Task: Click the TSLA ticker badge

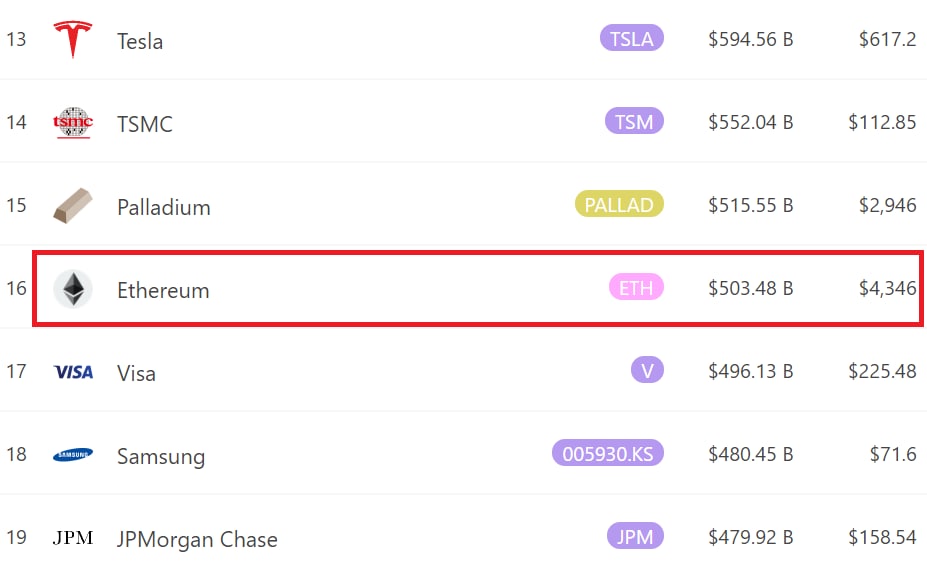Action: click(x=632, y=38)
